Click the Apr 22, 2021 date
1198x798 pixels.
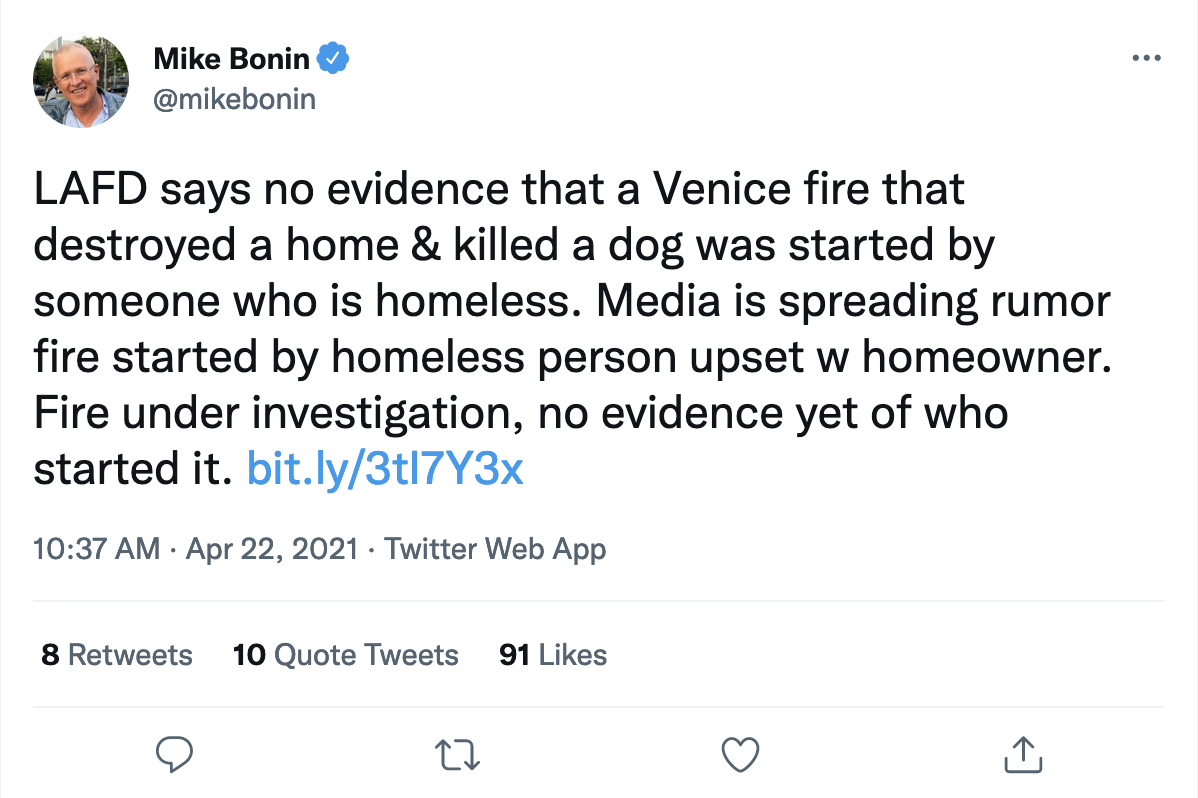[x=271, y=549]
